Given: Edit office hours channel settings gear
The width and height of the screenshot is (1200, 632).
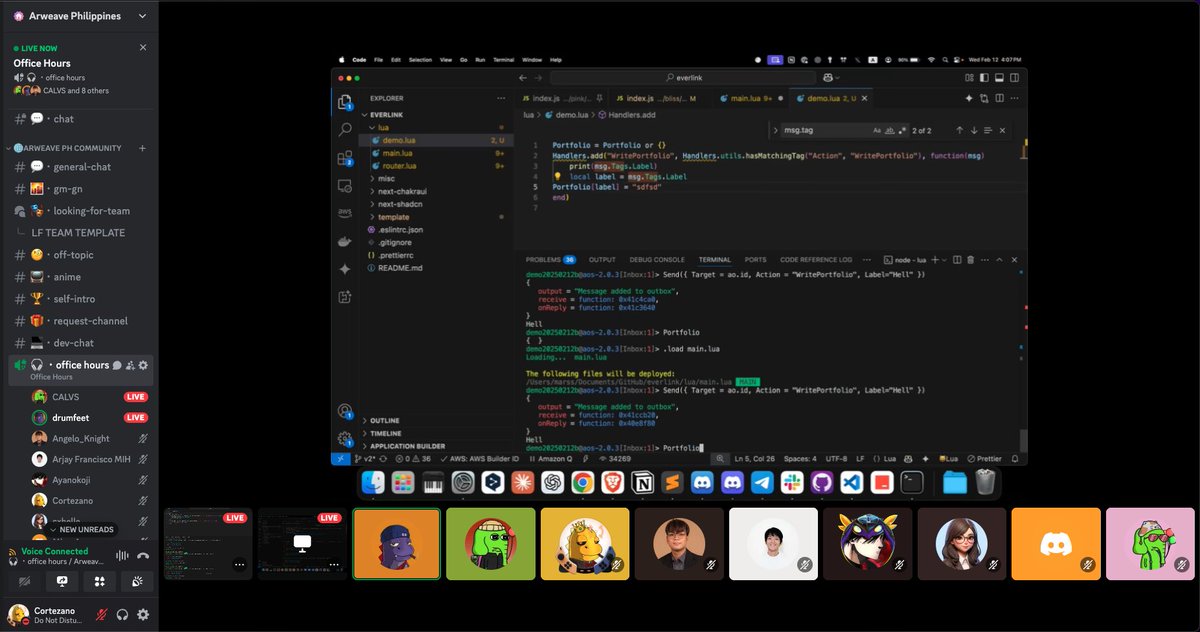Looking at the screenshot, I should pos(143,365).
